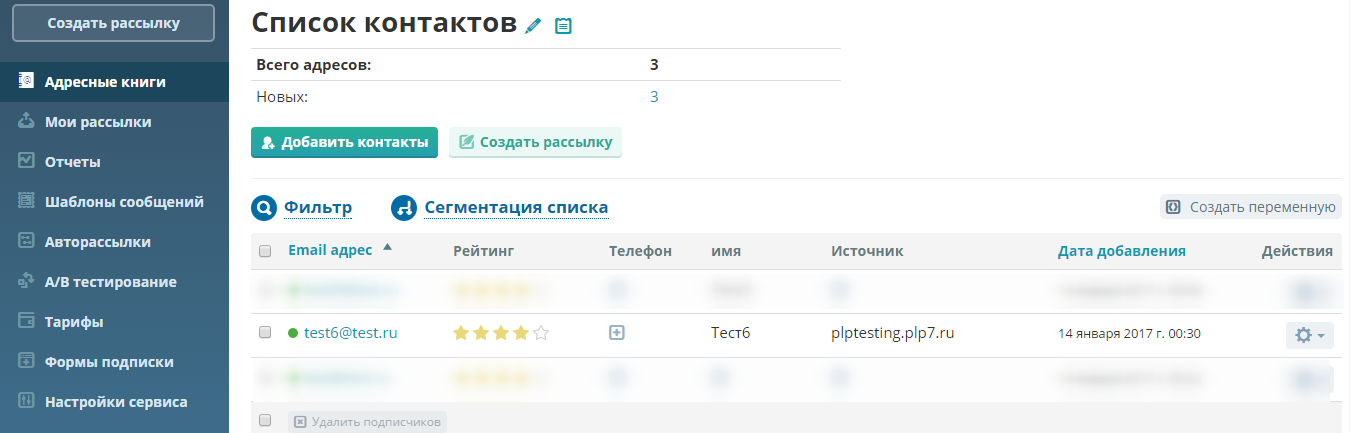Sort by Email адрес column header
The height and width of the screenshot is (433, 1350).
point(330,251)
